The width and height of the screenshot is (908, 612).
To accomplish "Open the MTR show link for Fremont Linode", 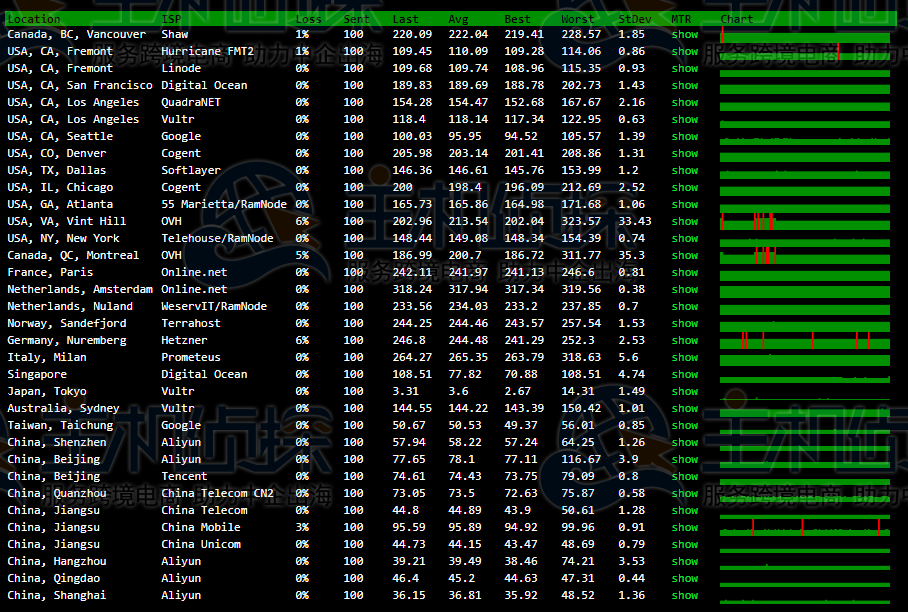I will pyautogui.click(x=684, y=69).
